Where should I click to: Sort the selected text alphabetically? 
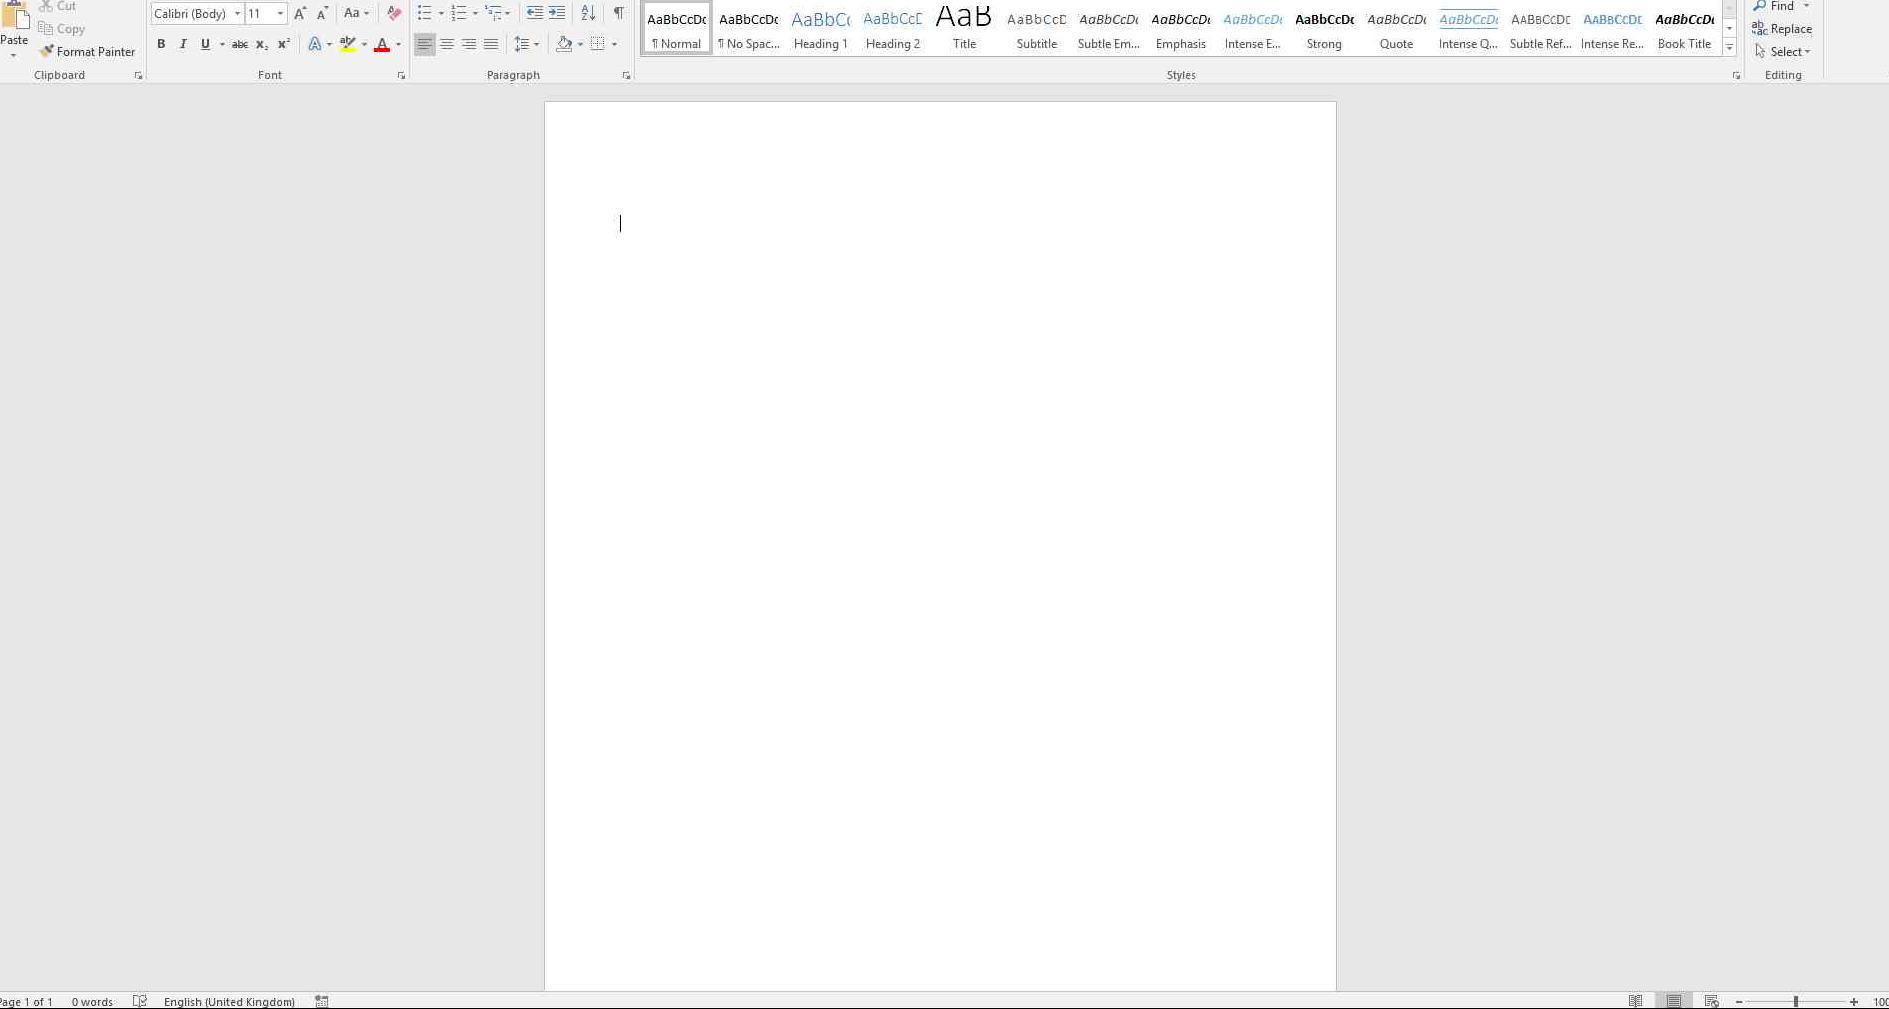(588, 13)
